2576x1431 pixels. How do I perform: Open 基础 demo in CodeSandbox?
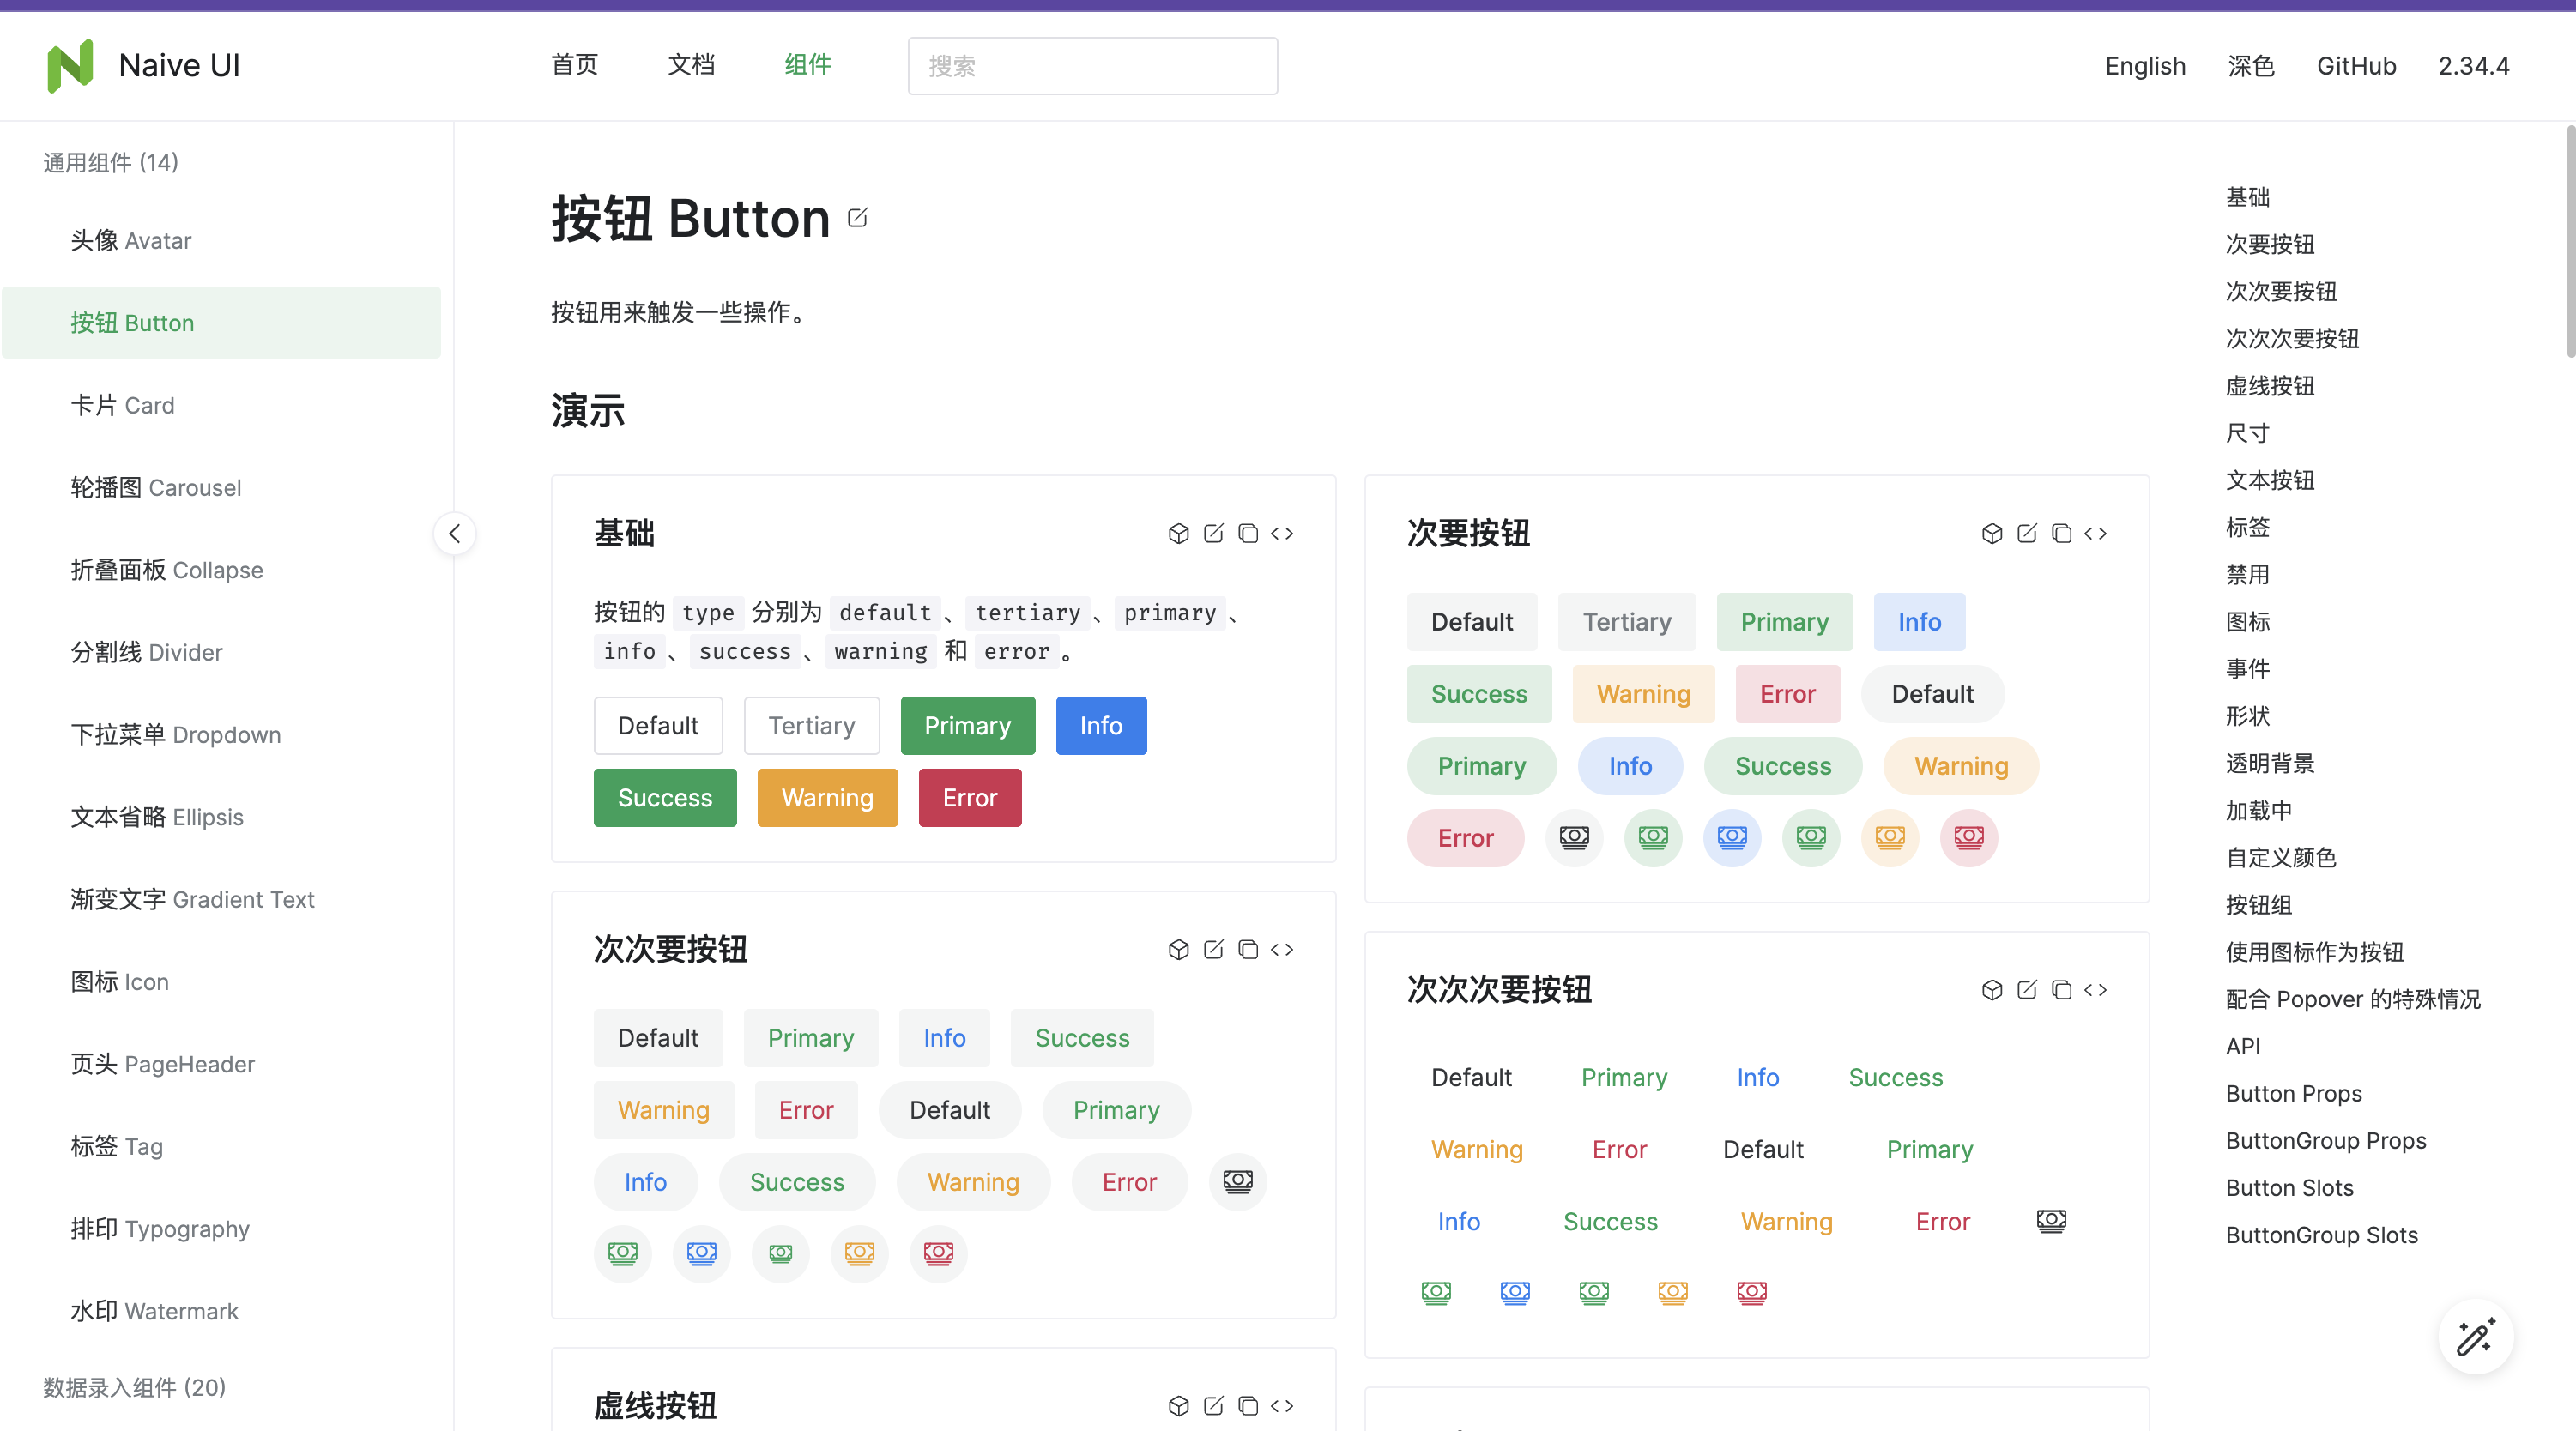[x=1179, y=534]
